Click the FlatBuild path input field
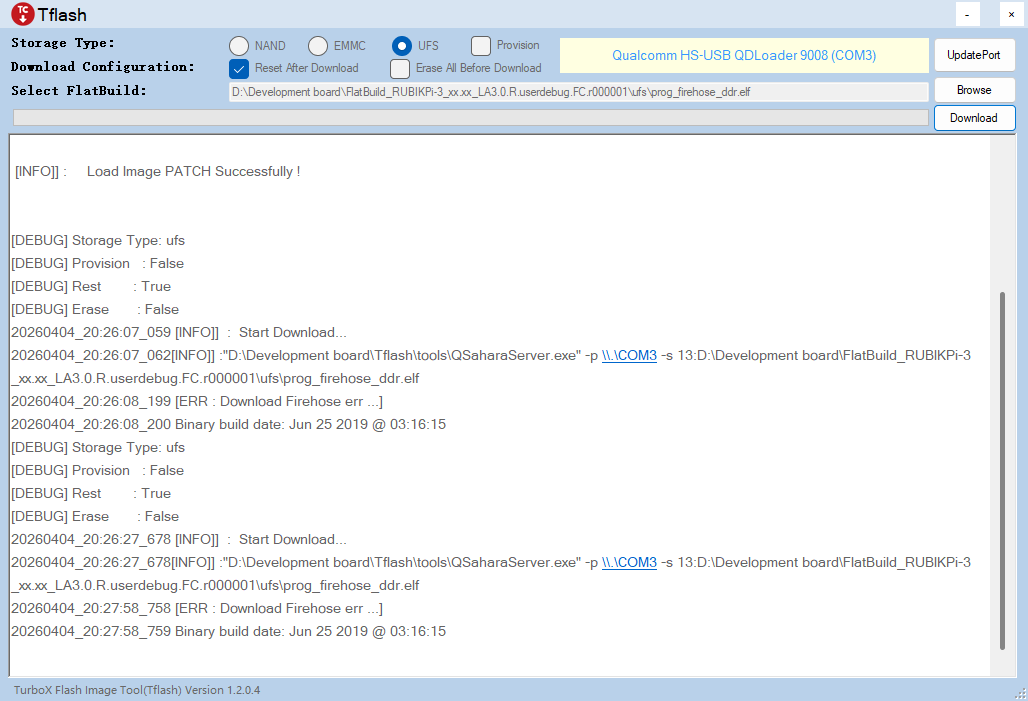1028x701 pixels. click(x=578, y=92)
